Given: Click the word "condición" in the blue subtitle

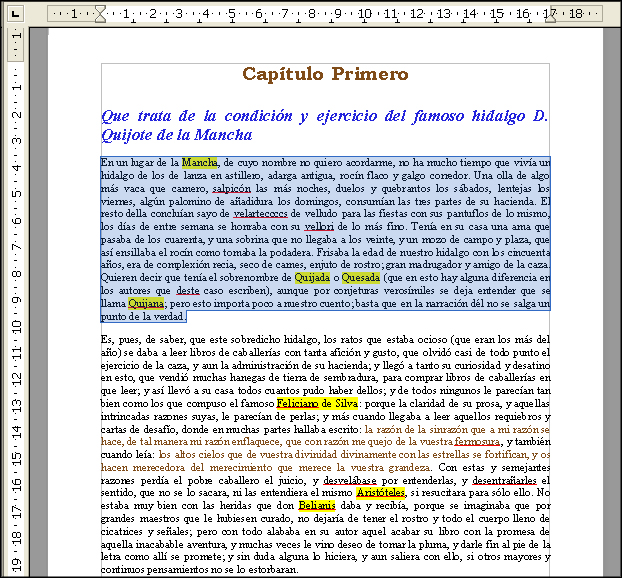Looking at the screenshot, I should coord(259,116).
